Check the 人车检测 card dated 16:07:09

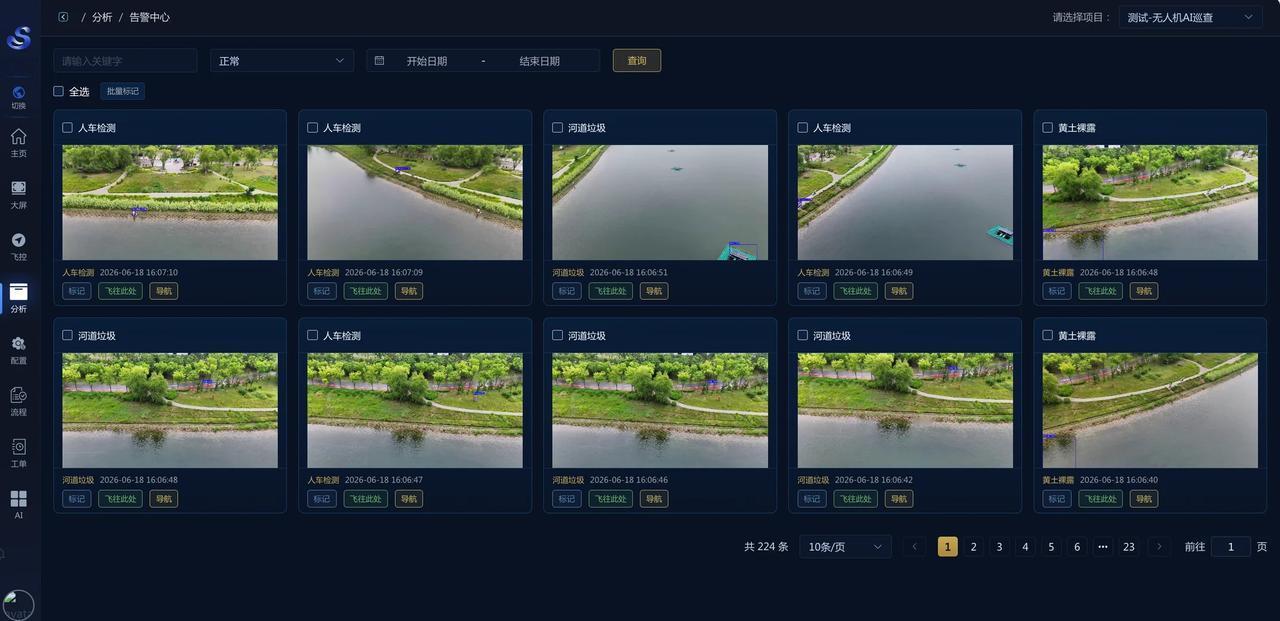312,128
